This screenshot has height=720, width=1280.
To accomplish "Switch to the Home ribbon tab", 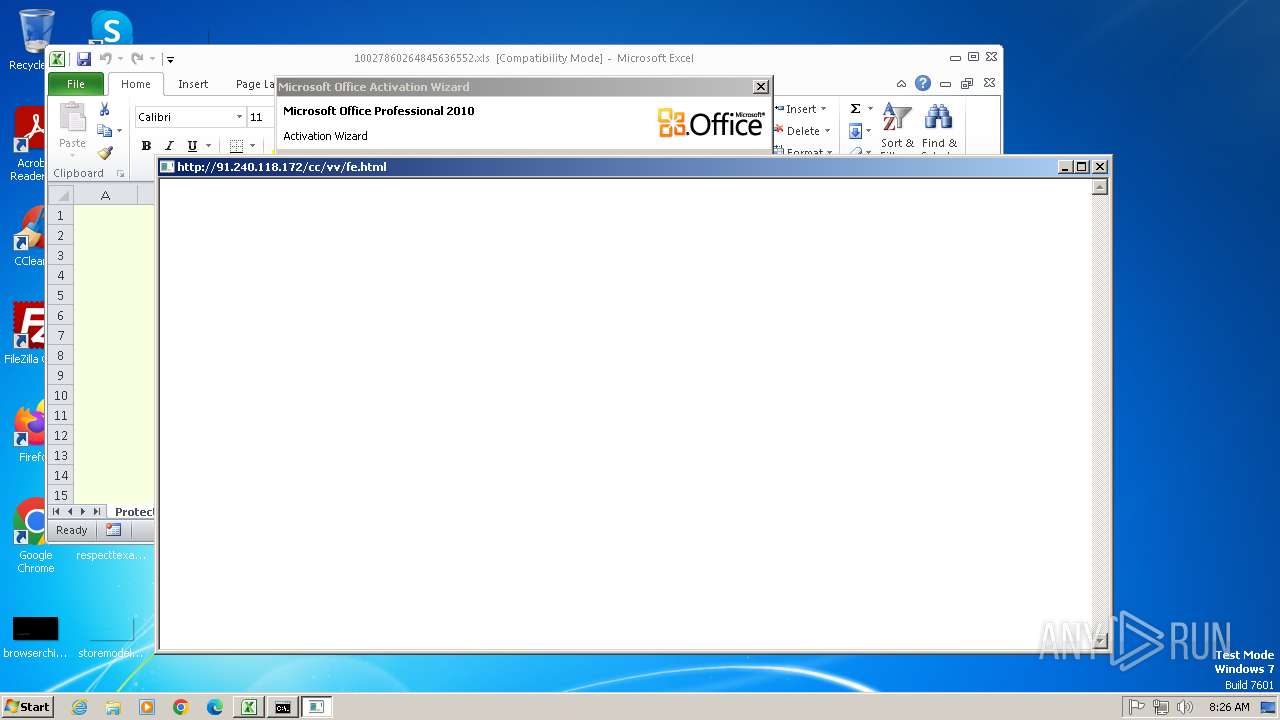I will [x=136, y=84].
